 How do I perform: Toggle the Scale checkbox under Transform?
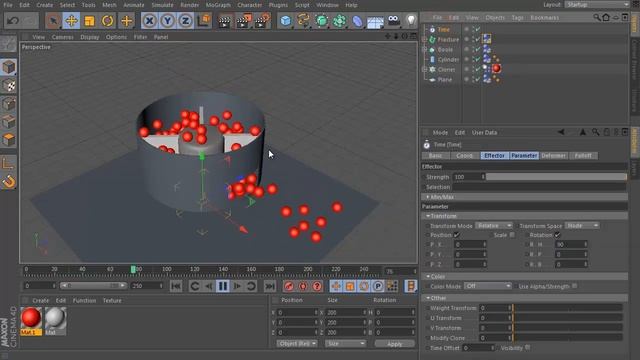512,235
